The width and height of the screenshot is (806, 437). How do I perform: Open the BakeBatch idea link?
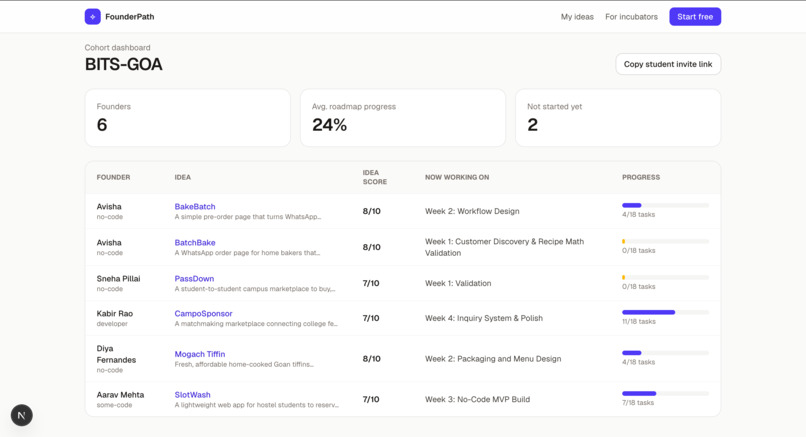195,206
